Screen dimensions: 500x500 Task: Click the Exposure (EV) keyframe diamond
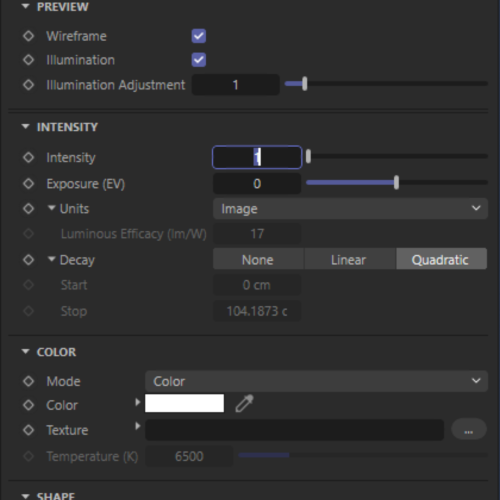click(28, 184)
